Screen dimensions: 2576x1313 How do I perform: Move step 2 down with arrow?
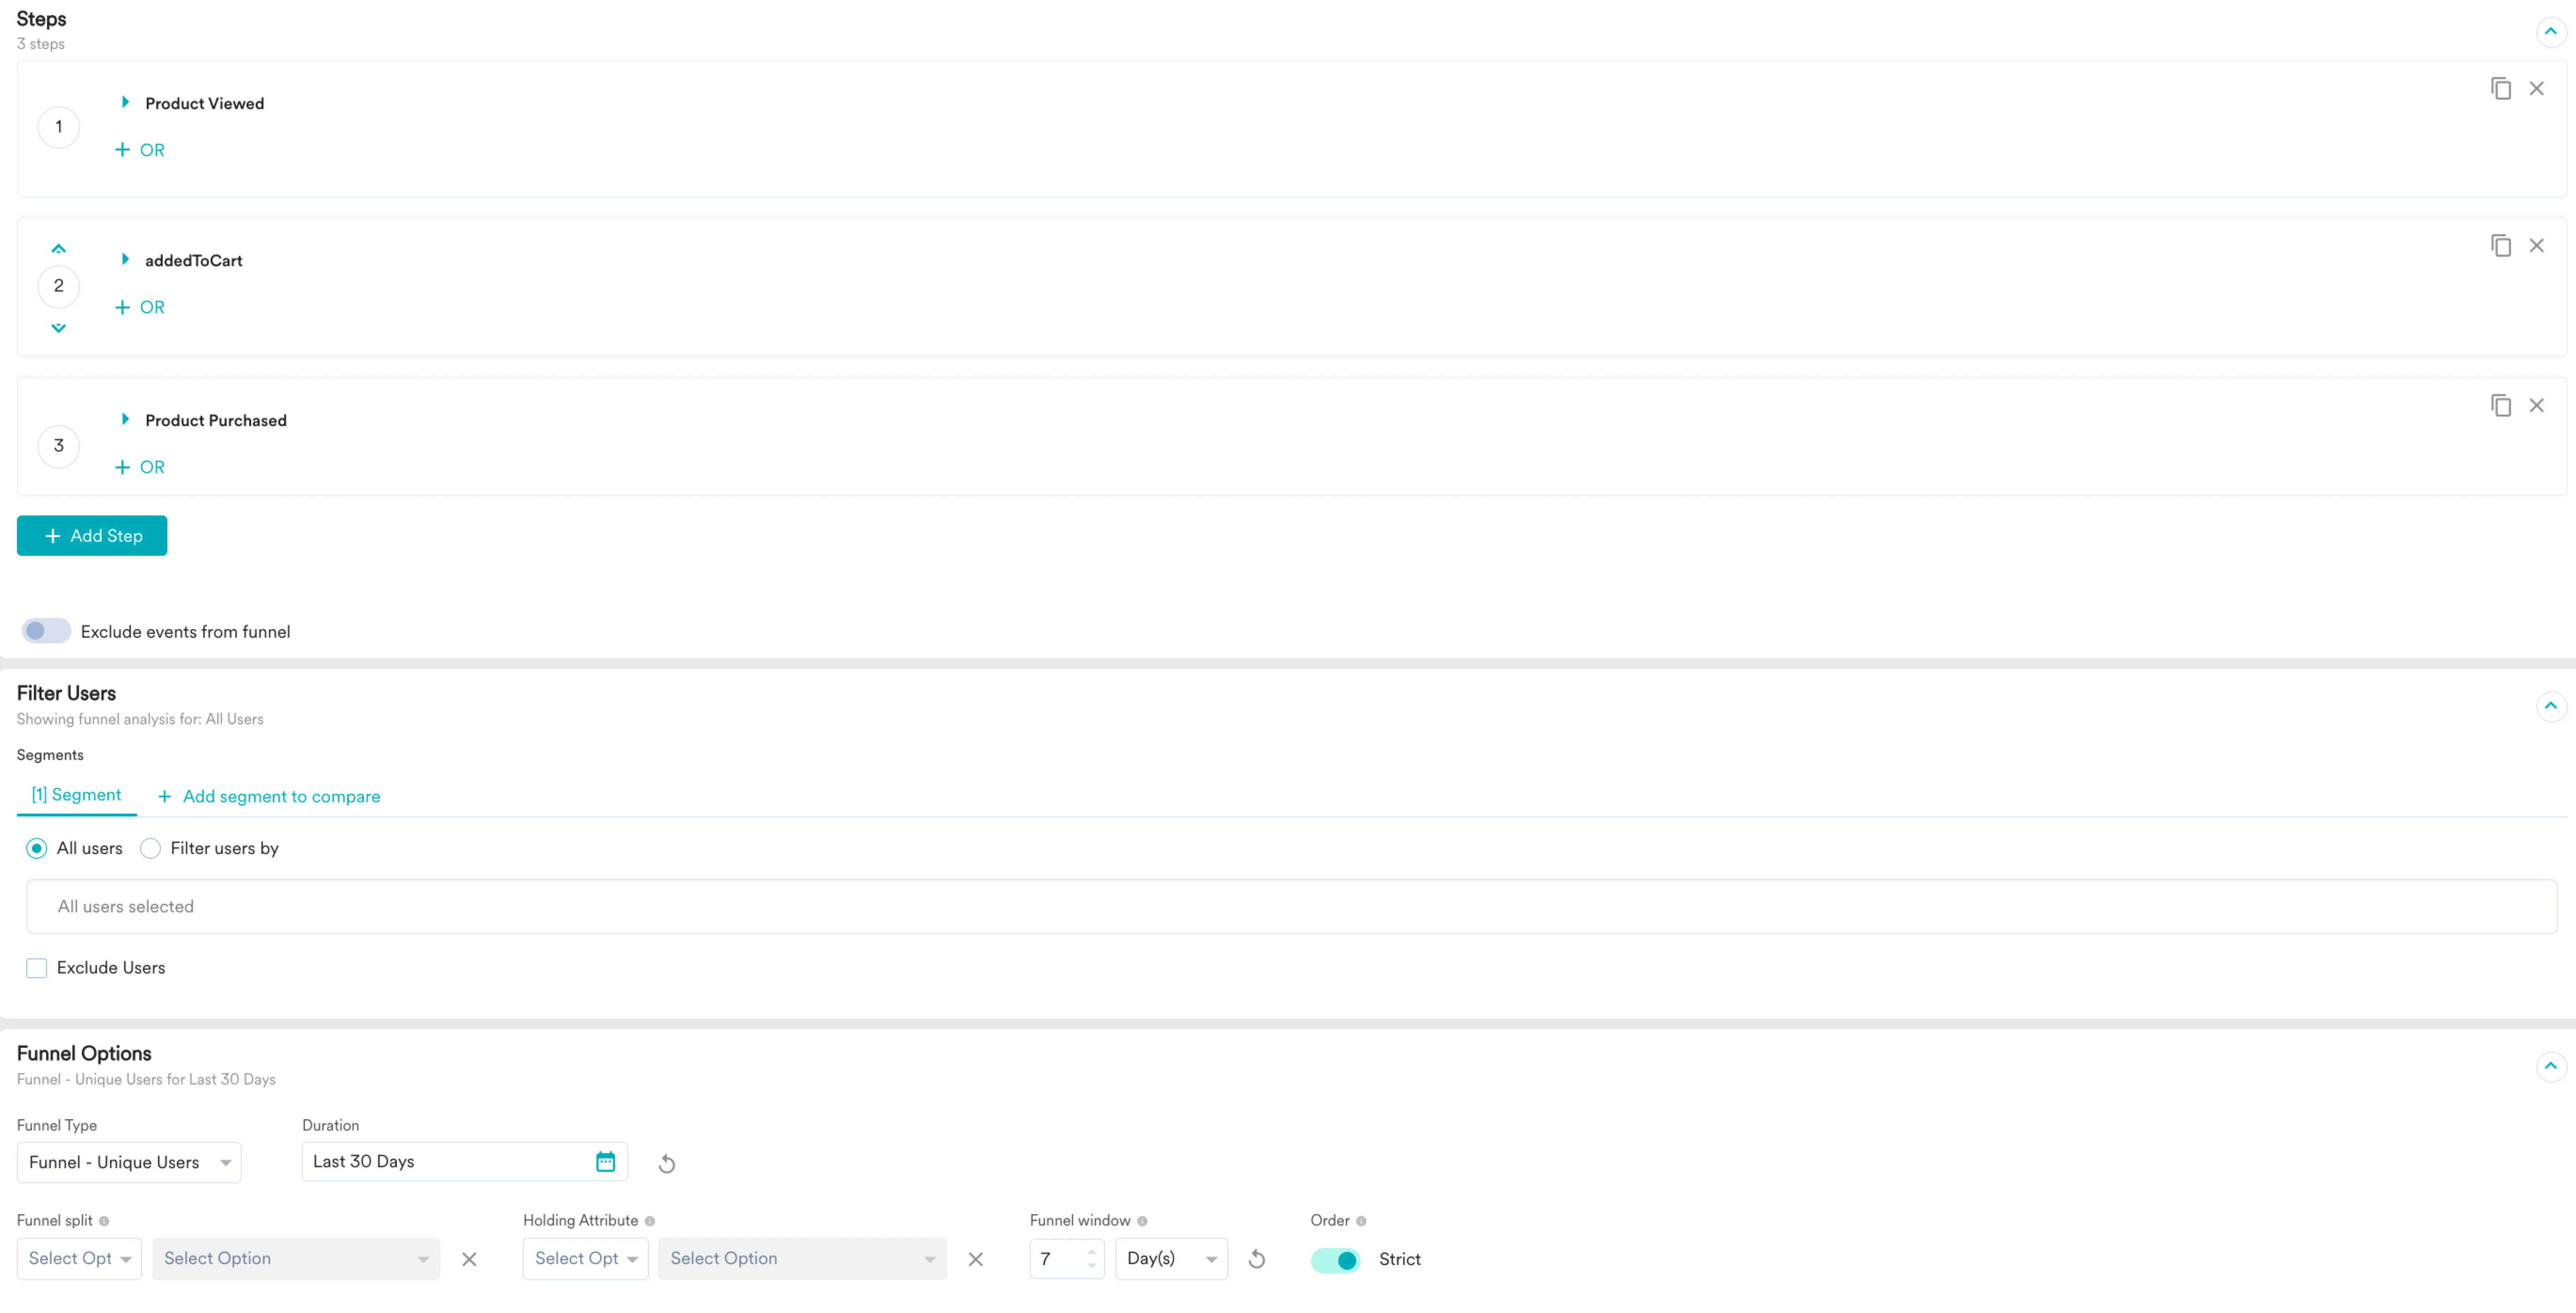[58, 328]
